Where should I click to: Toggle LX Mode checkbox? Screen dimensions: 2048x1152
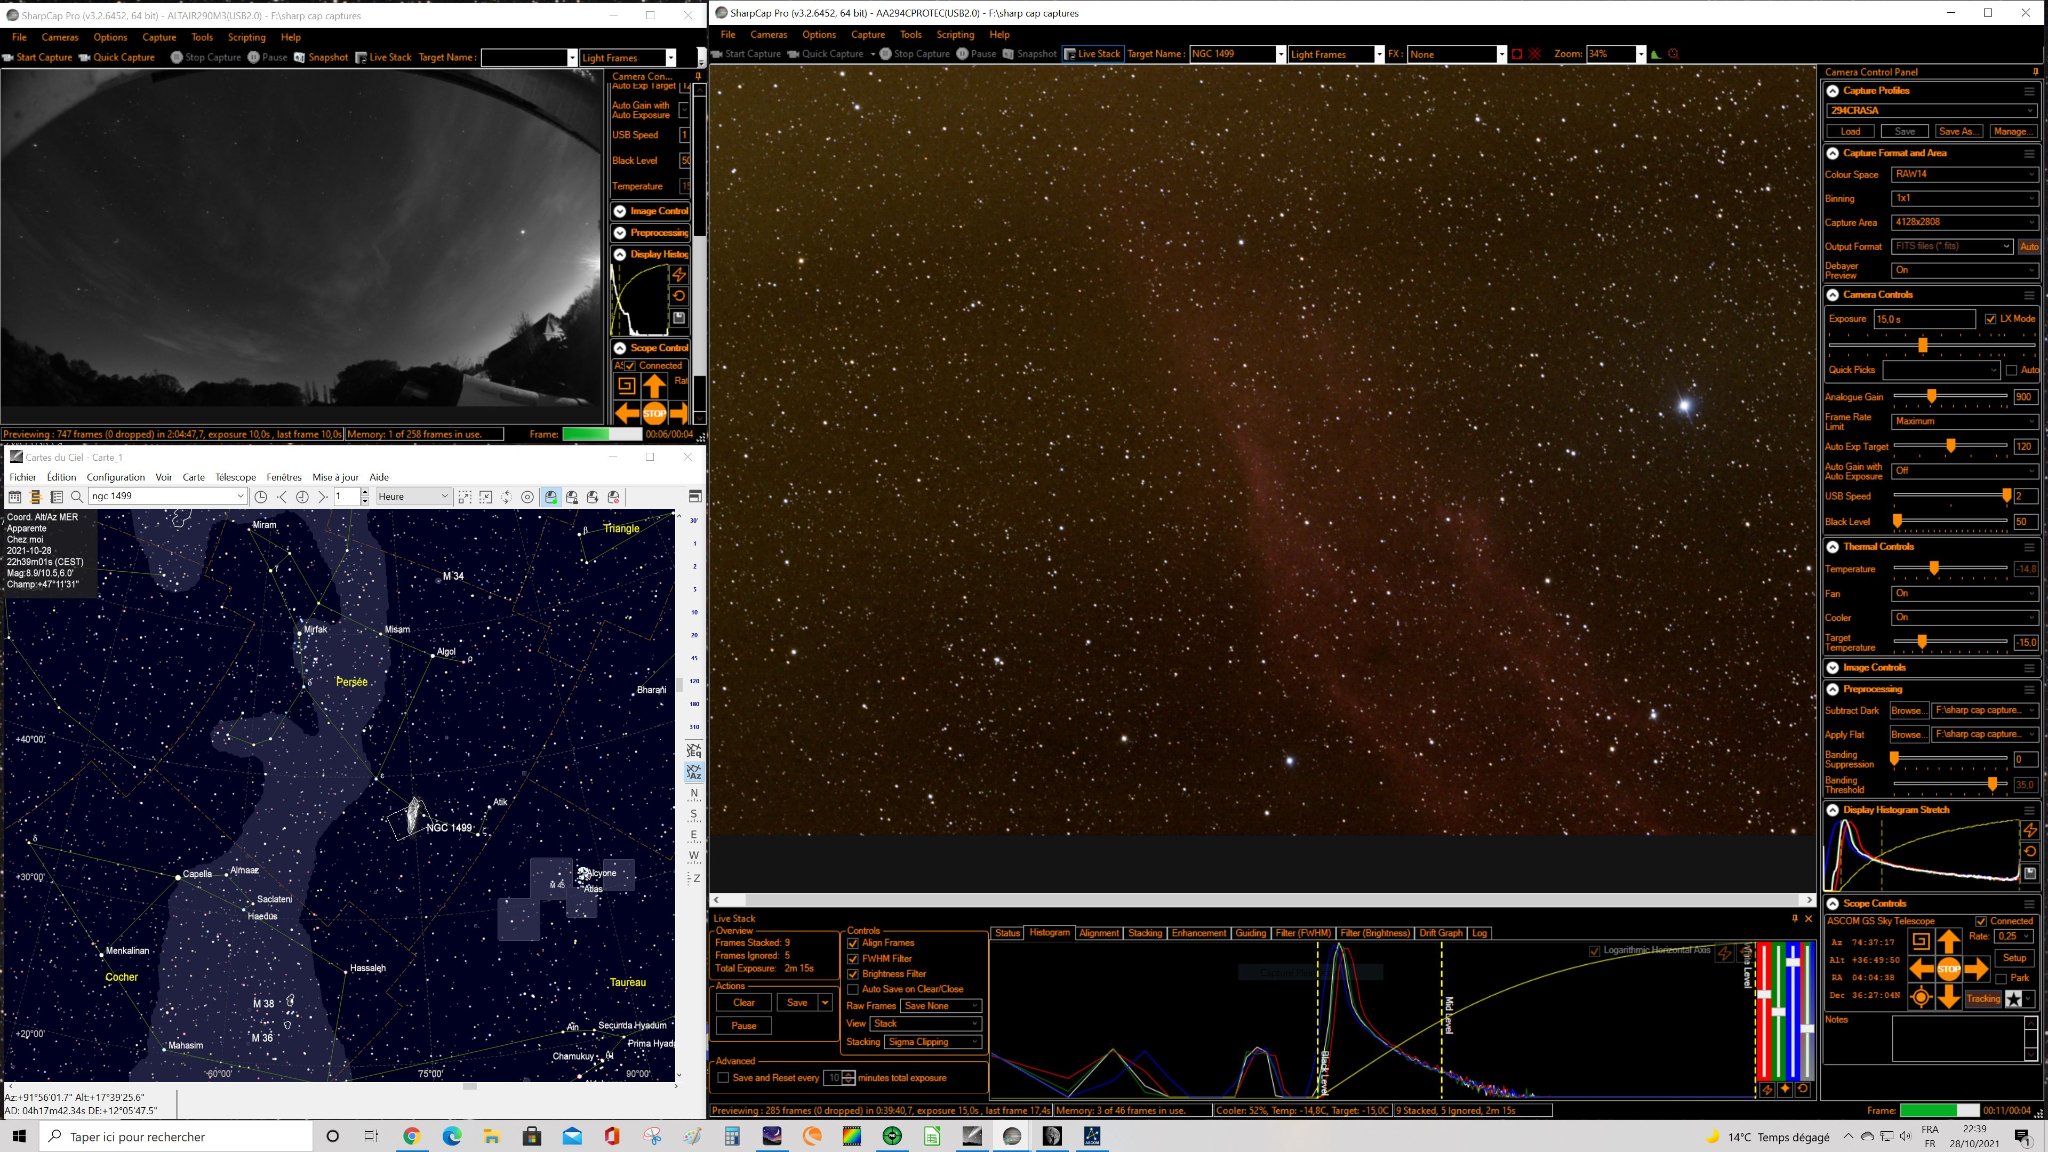[1990, 319]
